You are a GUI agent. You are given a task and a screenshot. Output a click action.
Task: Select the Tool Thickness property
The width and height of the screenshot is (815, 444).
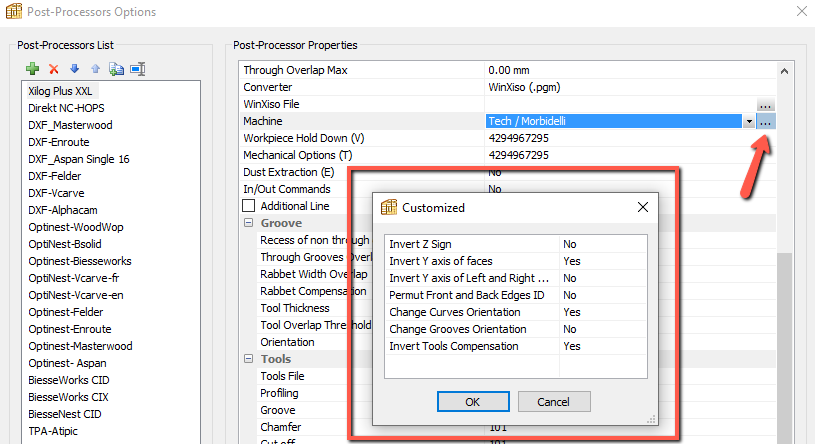point(295,308)
